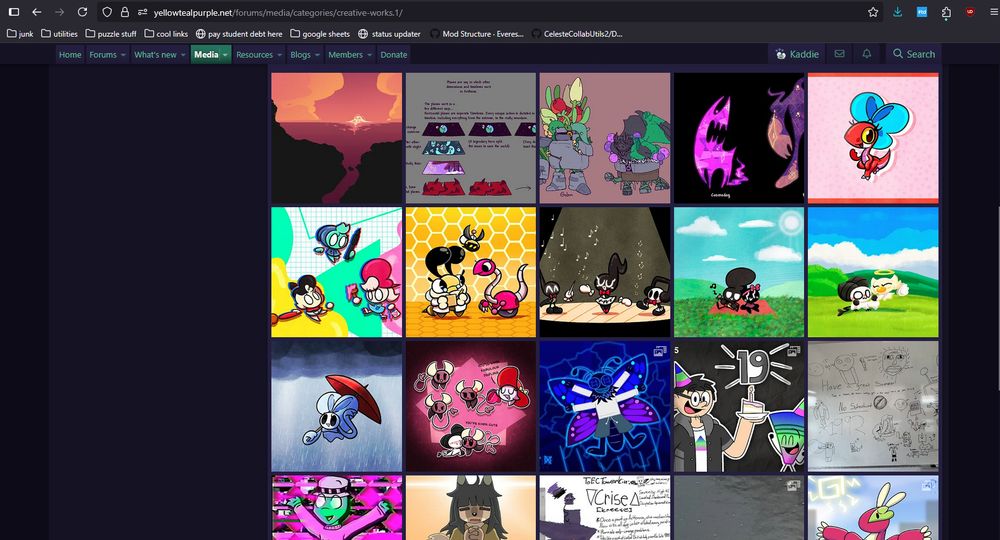Open the picnic blanket meadow thumbnail

[x=739, y=272]
